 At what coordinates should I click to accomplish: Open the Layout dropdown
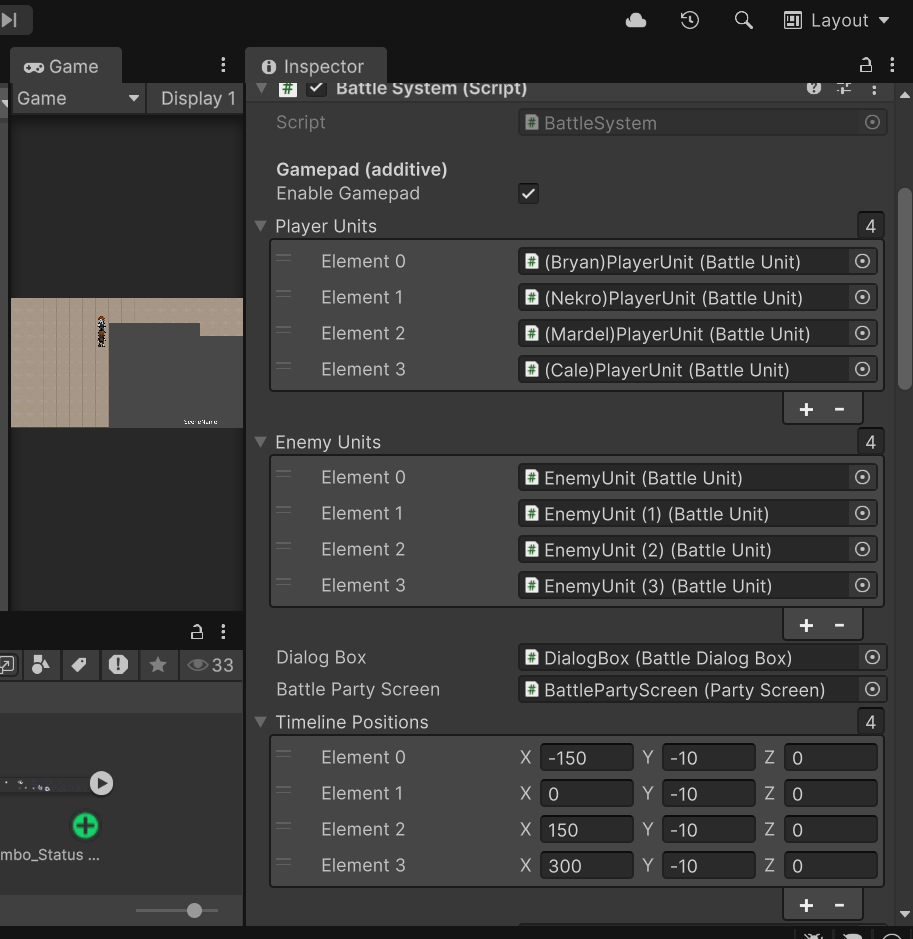coord(838,20)
